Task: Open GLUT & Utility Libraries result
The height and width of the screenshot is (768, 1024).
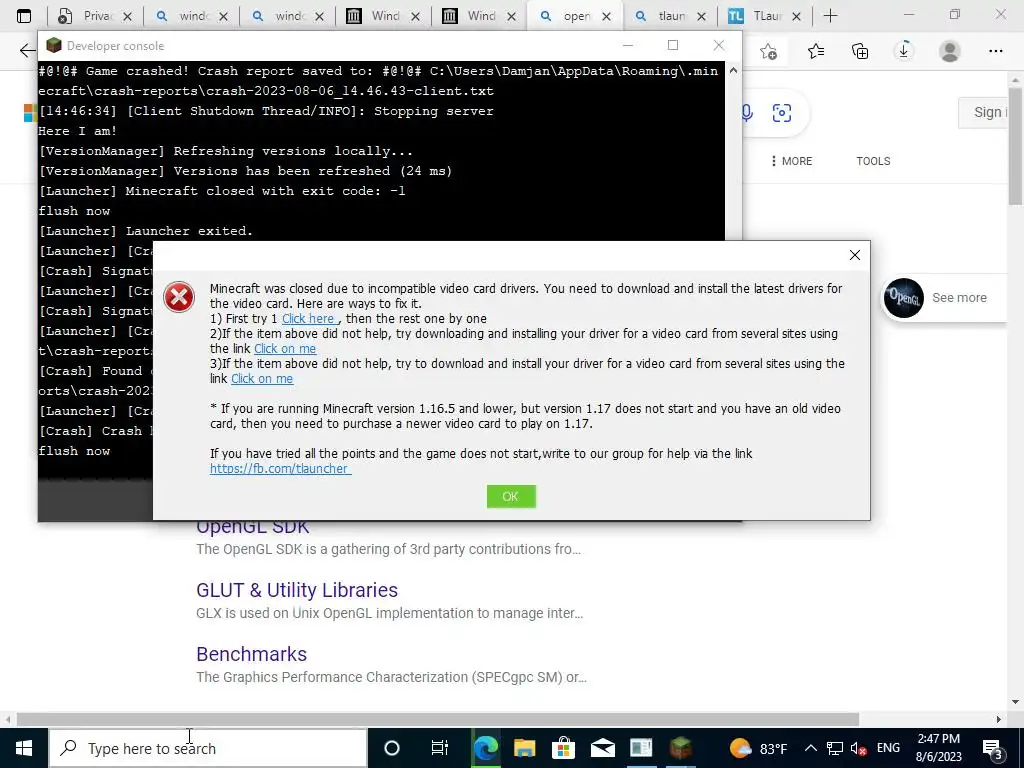Action: click(296, 590)
